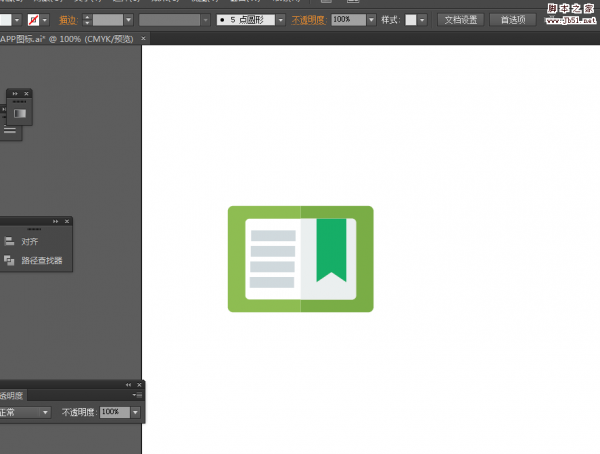Click the stroke color swatch with red slash
This screenshot has height=454, width=600.
(x=35, y=19)
